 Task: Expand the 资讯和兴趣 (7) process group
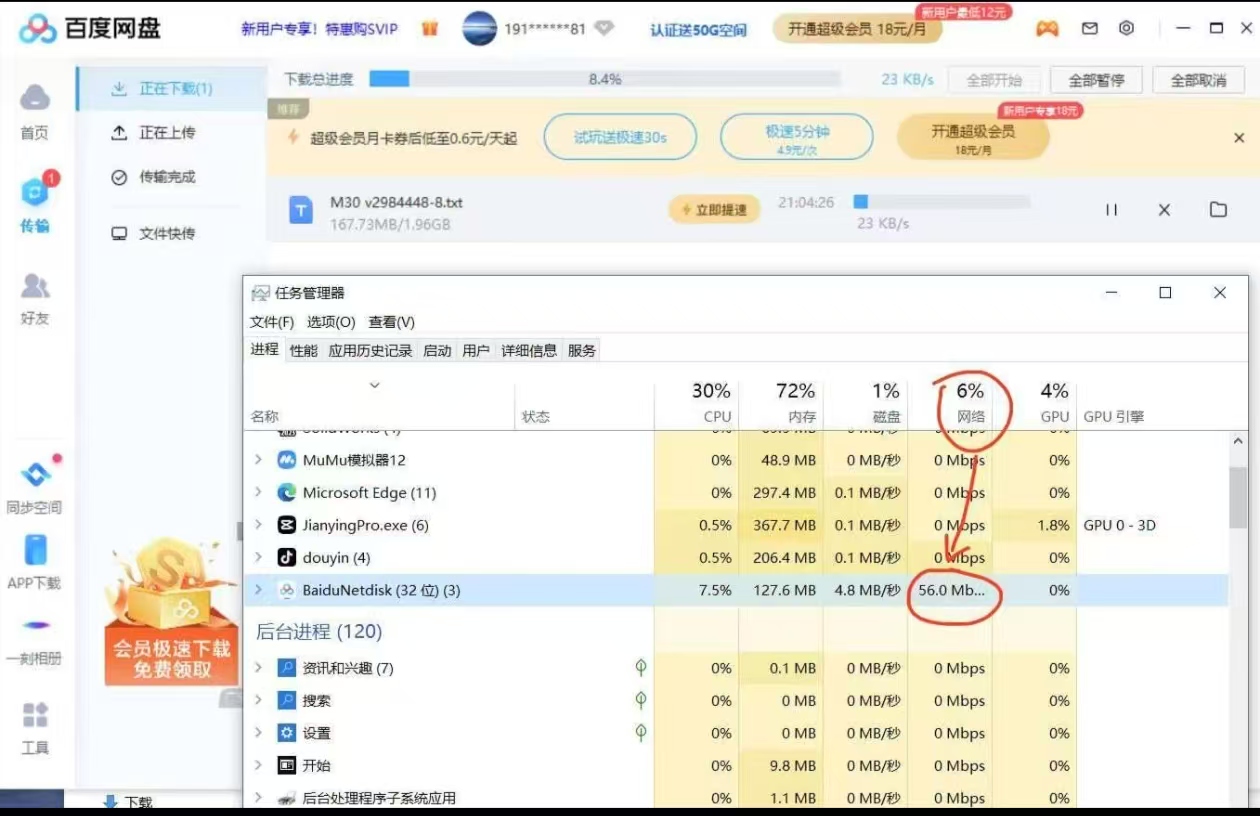[x=258, y=668]
